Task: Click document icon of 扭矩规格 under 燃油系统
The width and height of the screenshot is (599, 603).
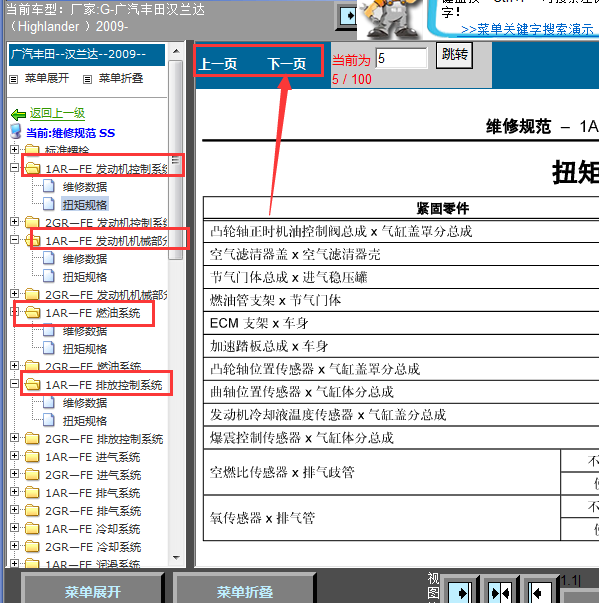Action: pos(49,348)
